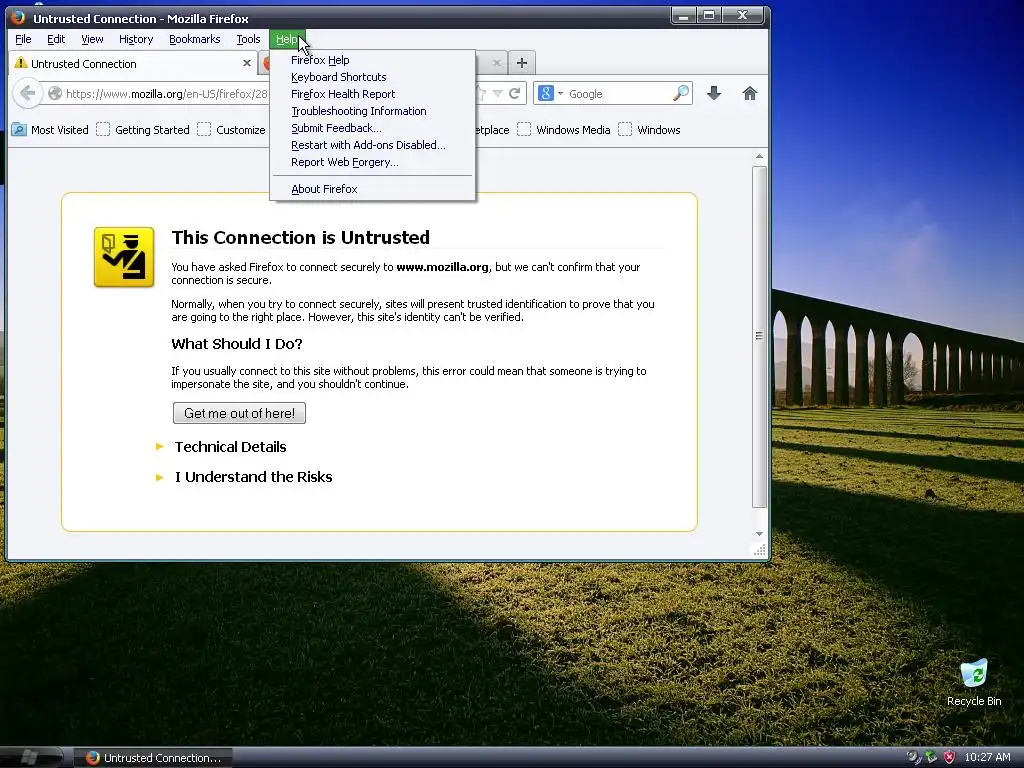Click the red shield tray icon
Viewport: 1024px width, 768px height.
coord(949,758)
